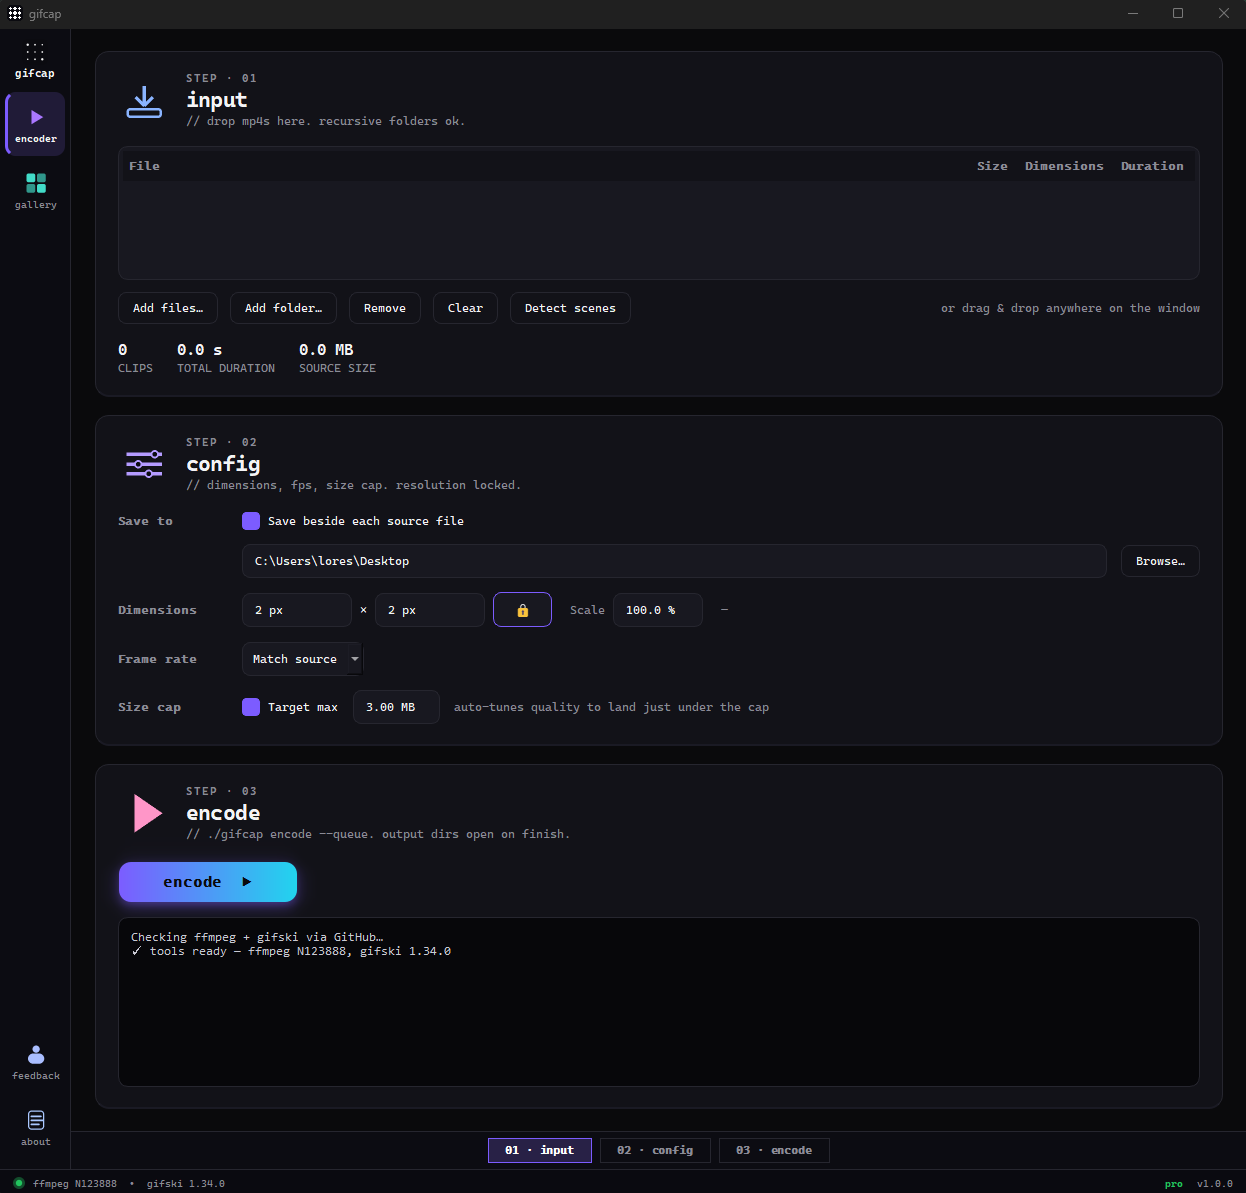
Task: Click the 'ffmpeg N123888' status text
Action: coord(75,1184)
